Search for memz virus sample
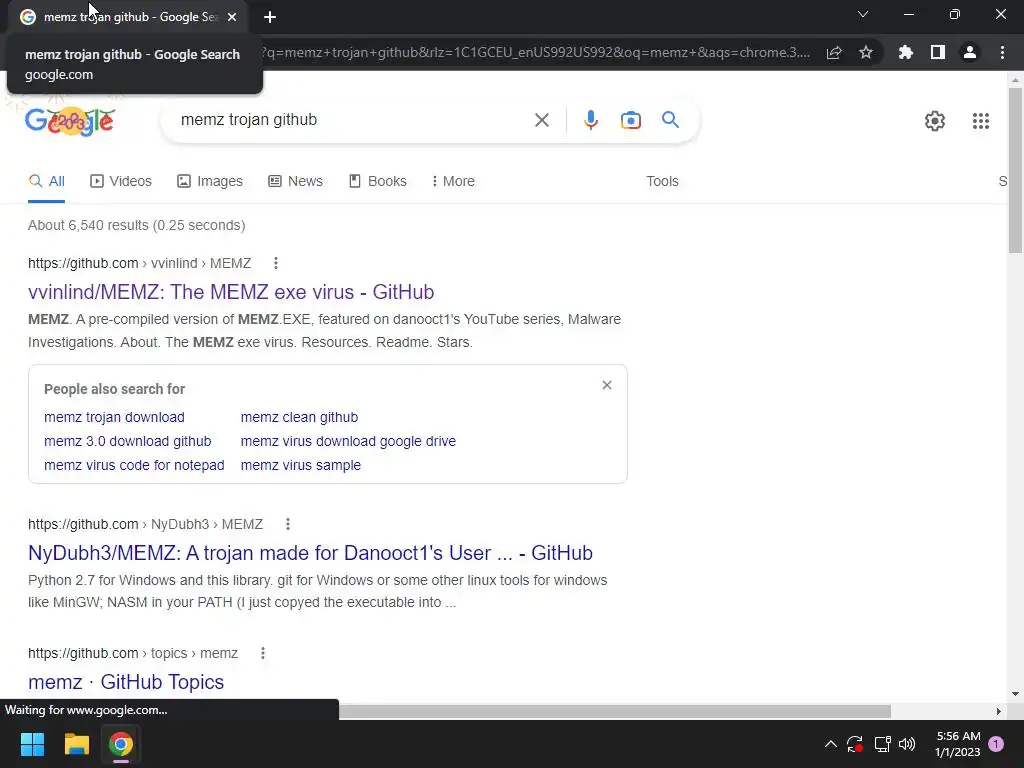Viewport: 1024px width, 768px height. click(300, 466)
